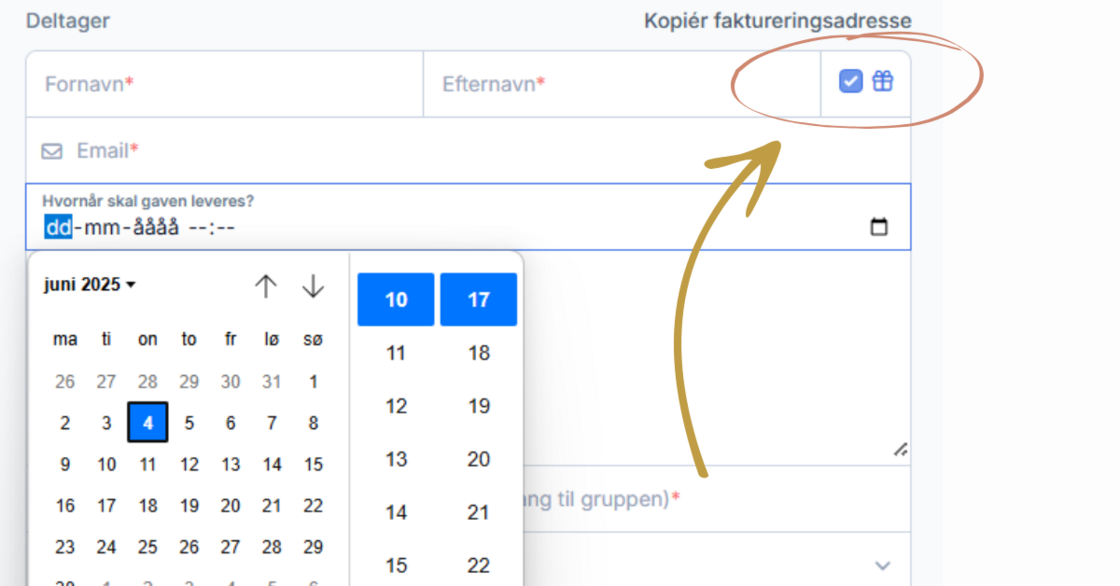Viewport: 1120px width, 586px height.
Task: Select hour 13 in the time list
Action: pyautogui.click(x=396, y=459)
